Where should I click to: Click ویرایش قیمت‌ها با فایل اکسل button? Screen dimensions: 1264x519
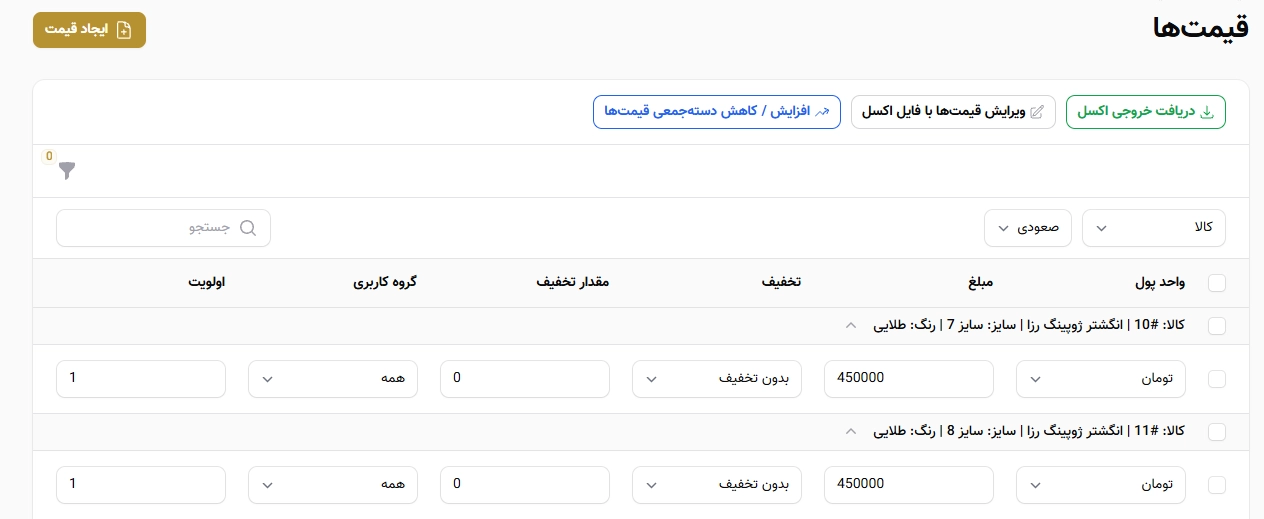coord(953,112)
